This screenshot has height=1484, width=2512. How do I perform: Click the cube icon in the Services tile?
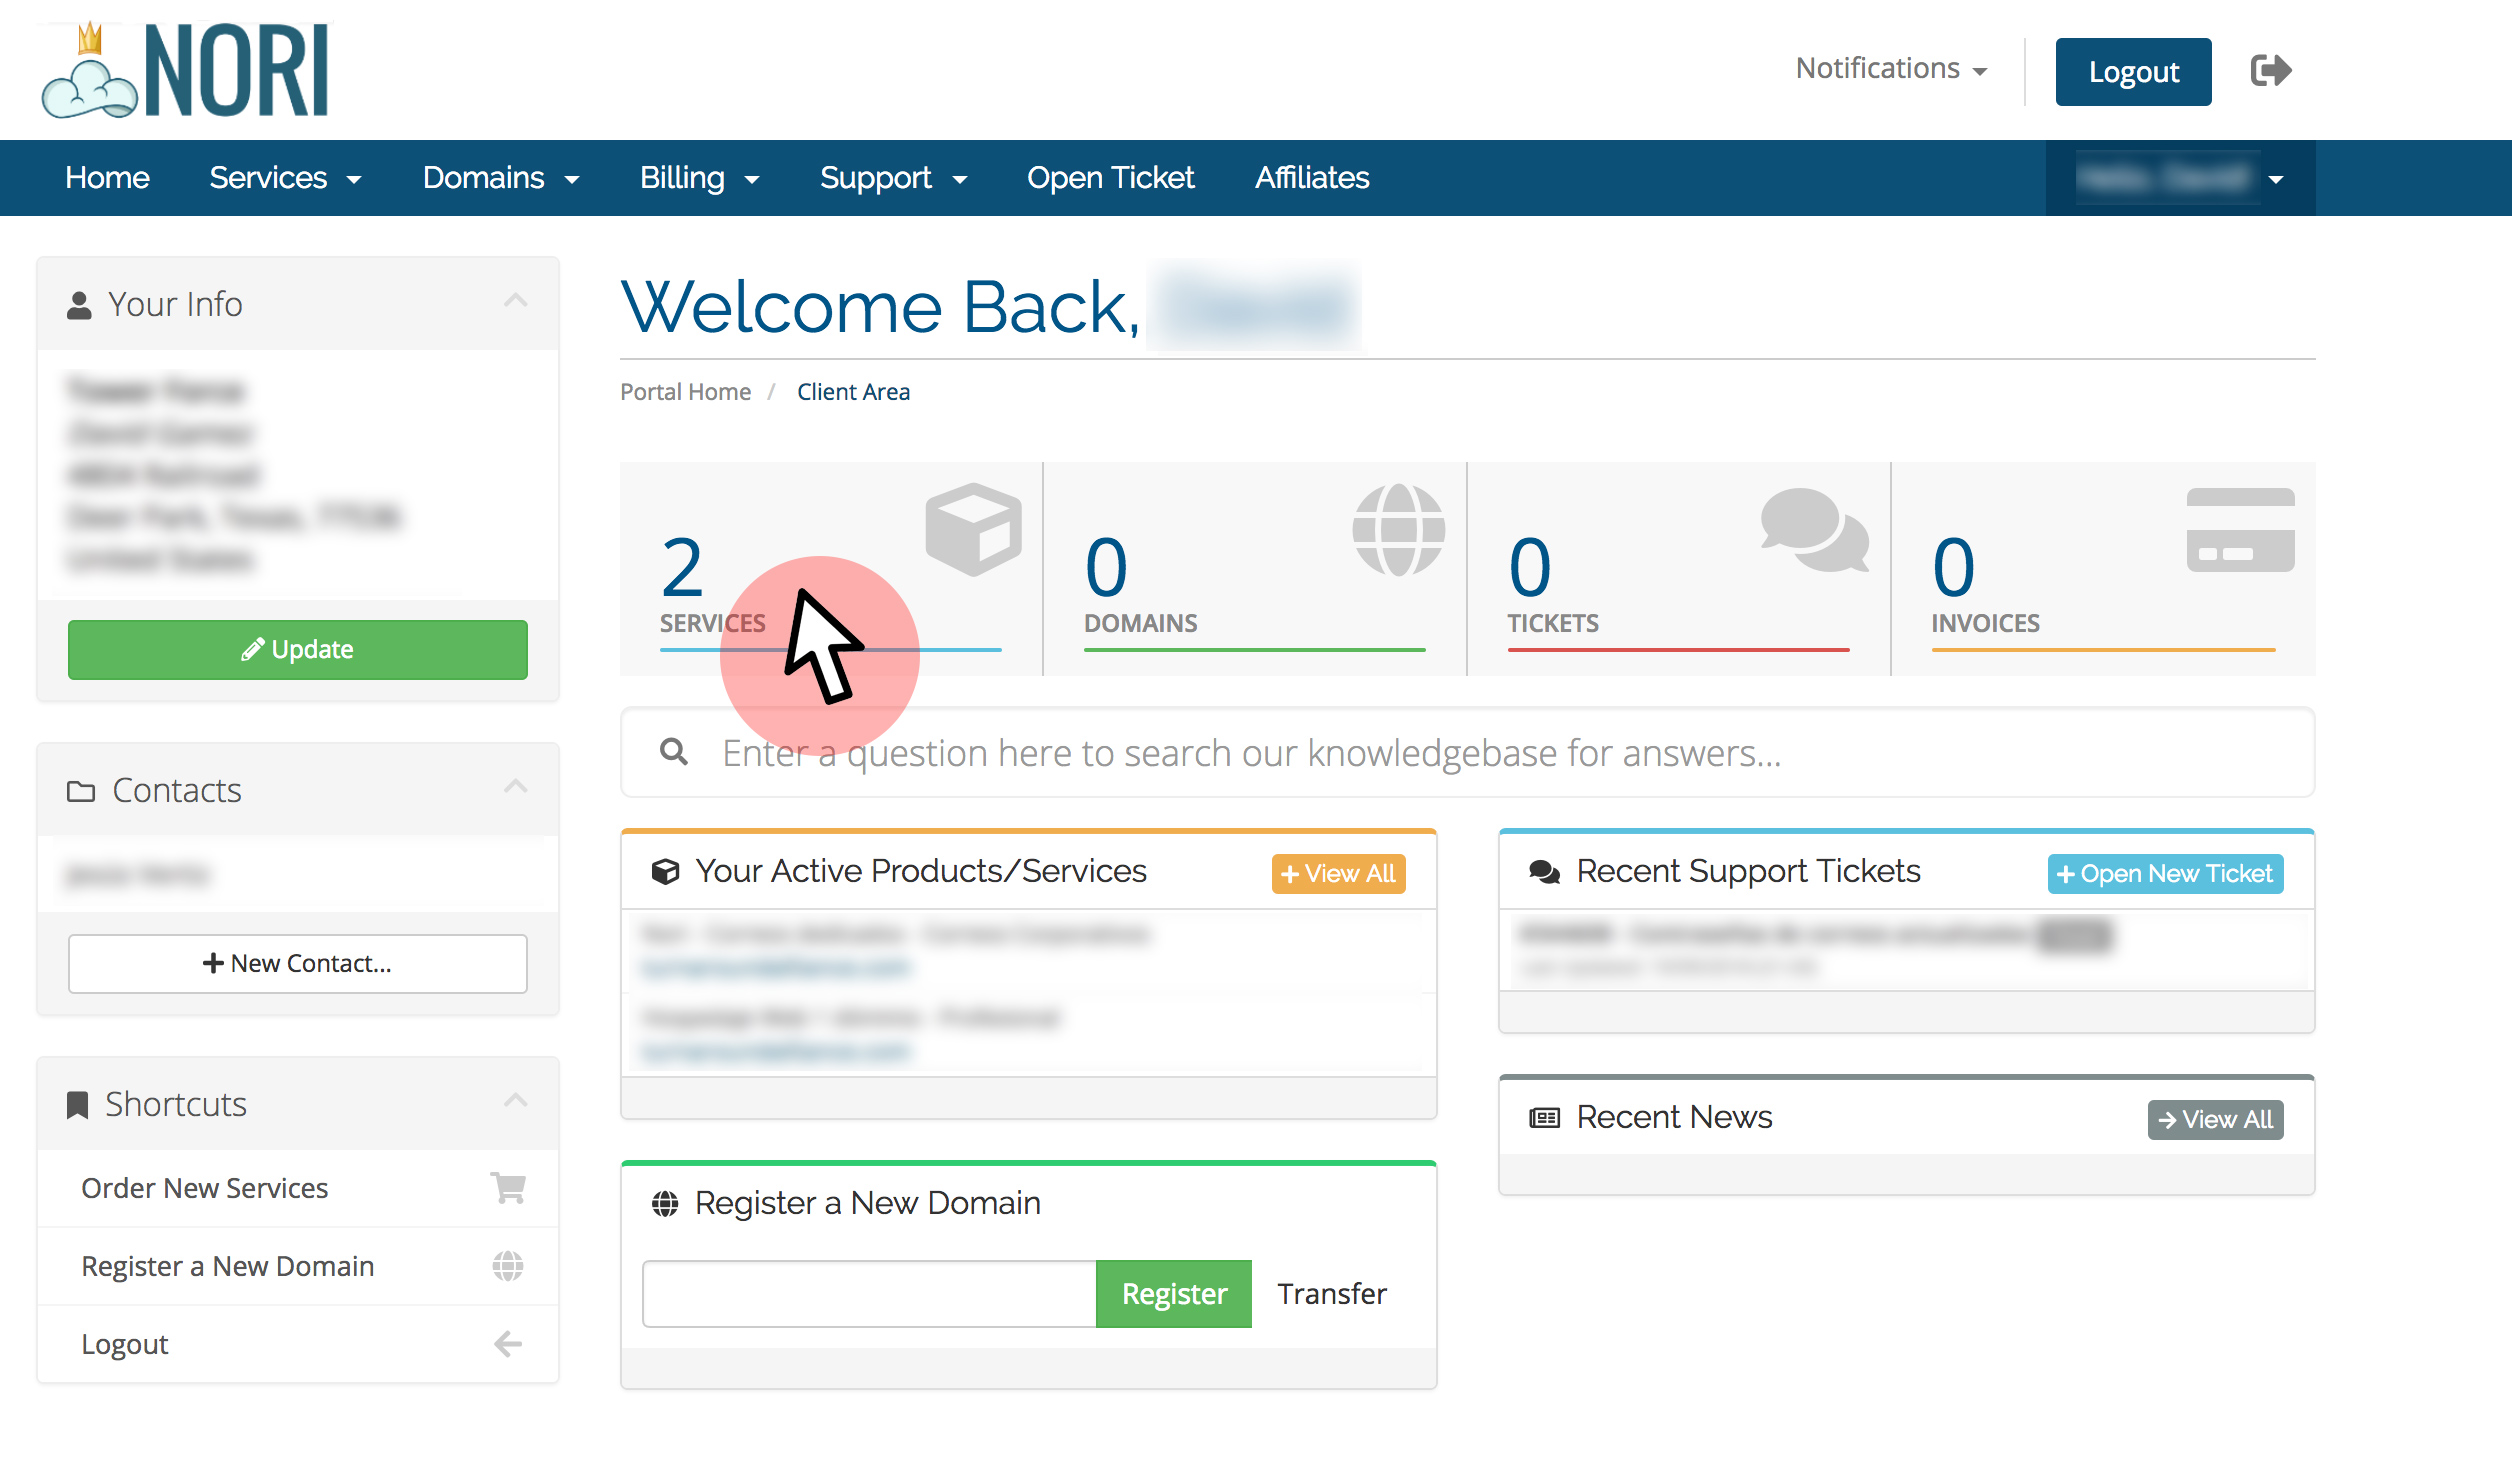973,529
